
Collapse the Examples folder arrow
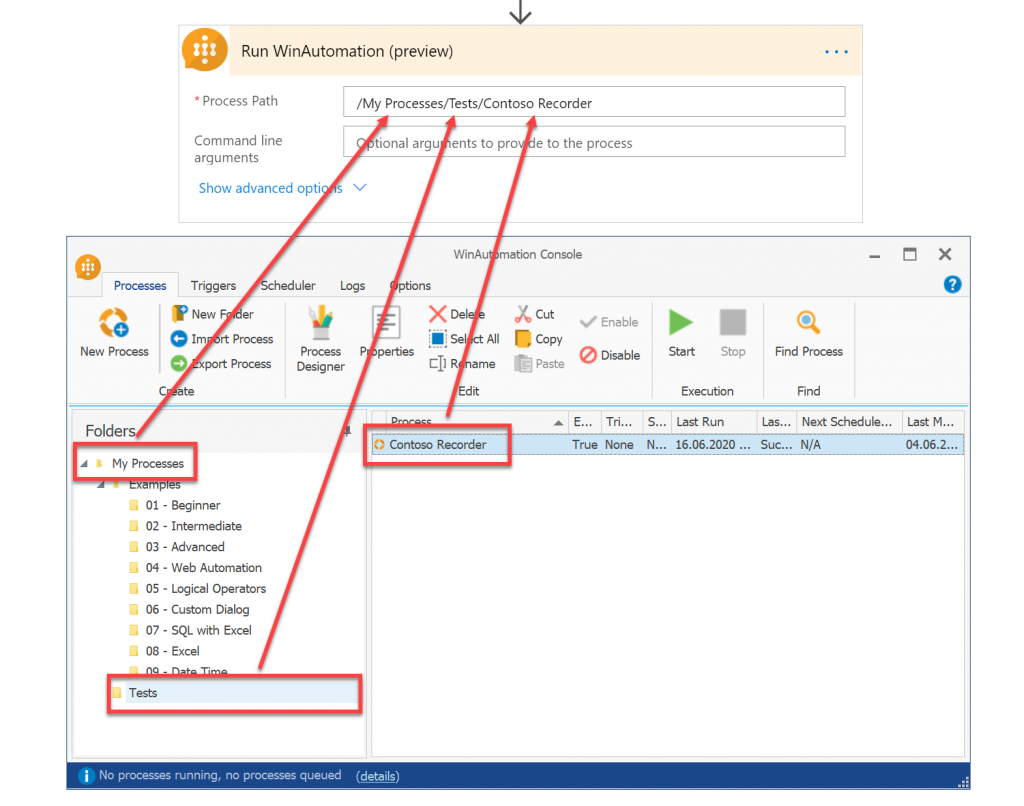pos(101,485)
